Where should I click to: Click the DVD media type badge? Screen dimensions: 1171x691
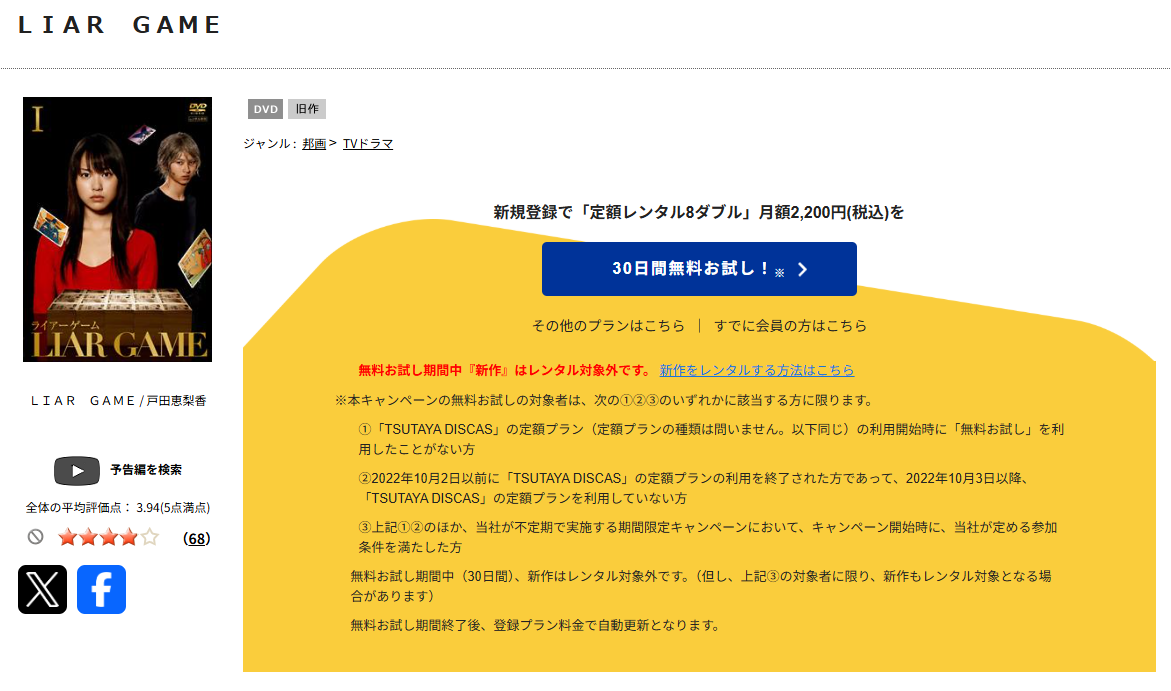pyautogui.click(x=265, y=109)
